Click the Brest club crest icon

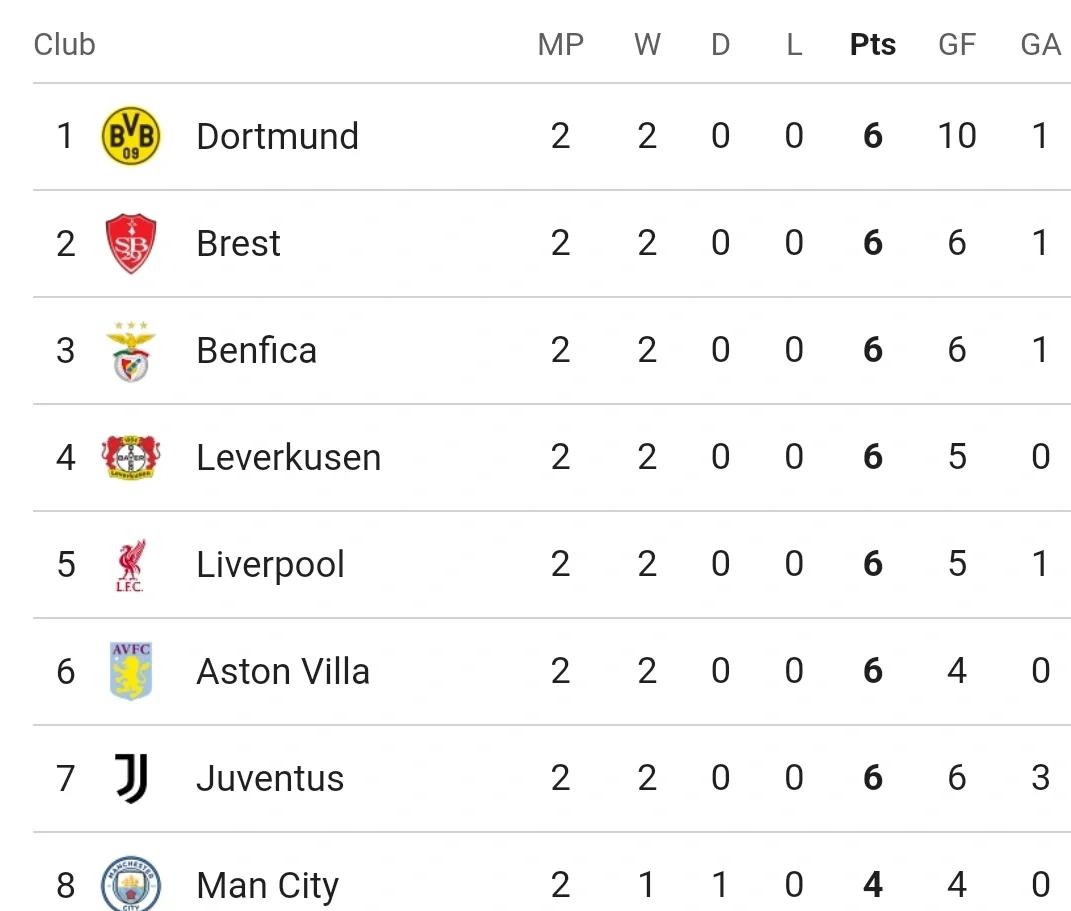[131, 243]
